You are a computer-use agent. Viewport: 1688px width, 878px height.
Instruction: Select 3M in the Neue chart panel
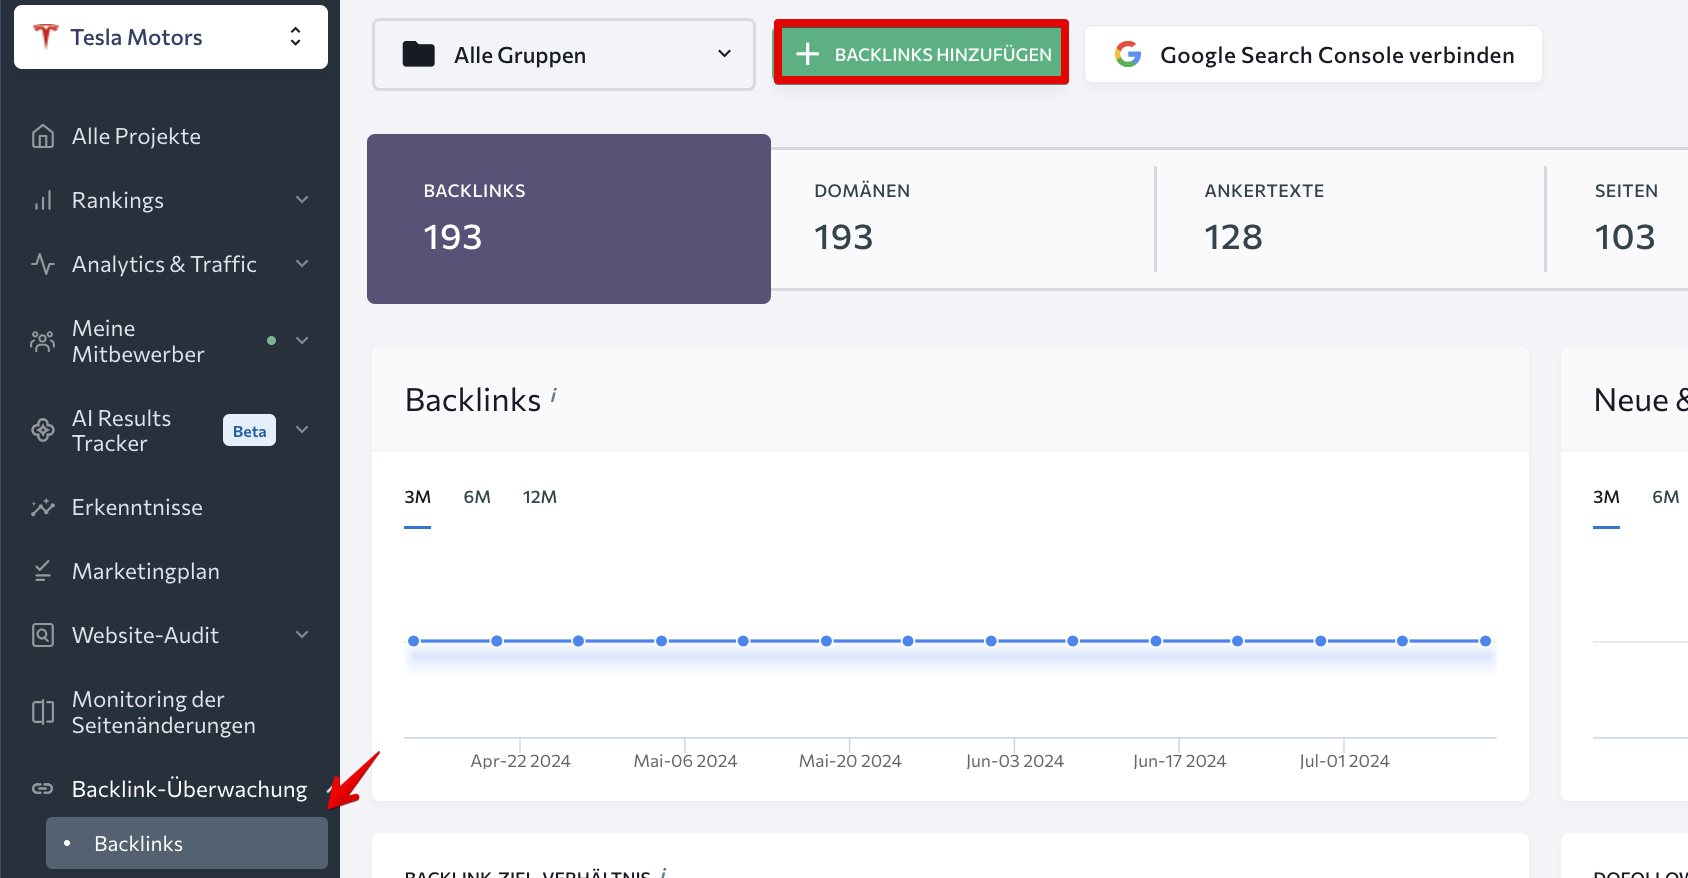(1606, 497)
